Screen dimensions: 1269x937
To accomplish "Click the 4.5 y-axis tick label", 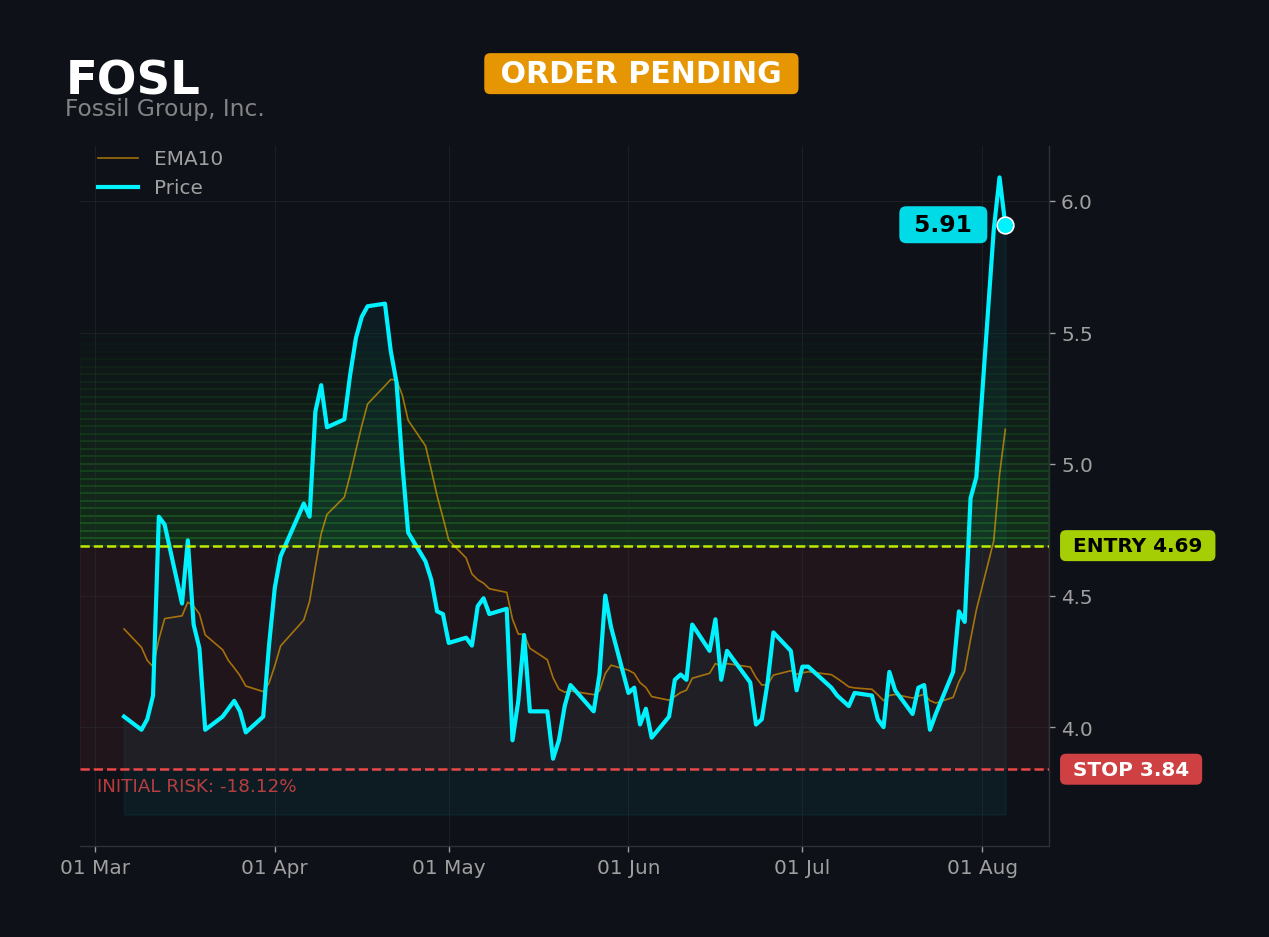I will [x=1077, y=597].
